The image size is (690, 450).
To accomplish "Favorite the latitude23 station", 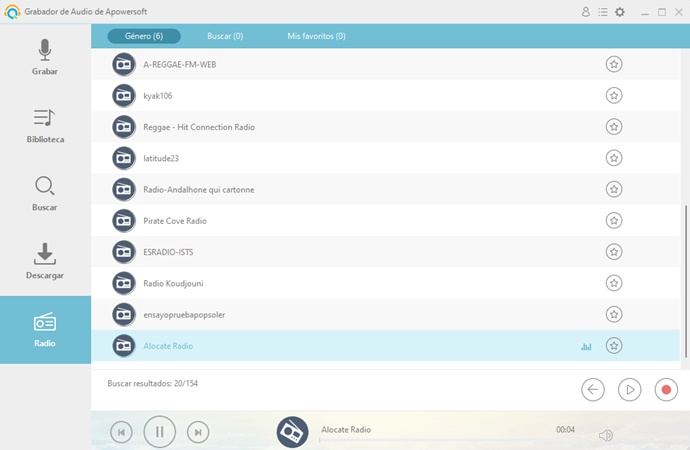I will point(614,158).
